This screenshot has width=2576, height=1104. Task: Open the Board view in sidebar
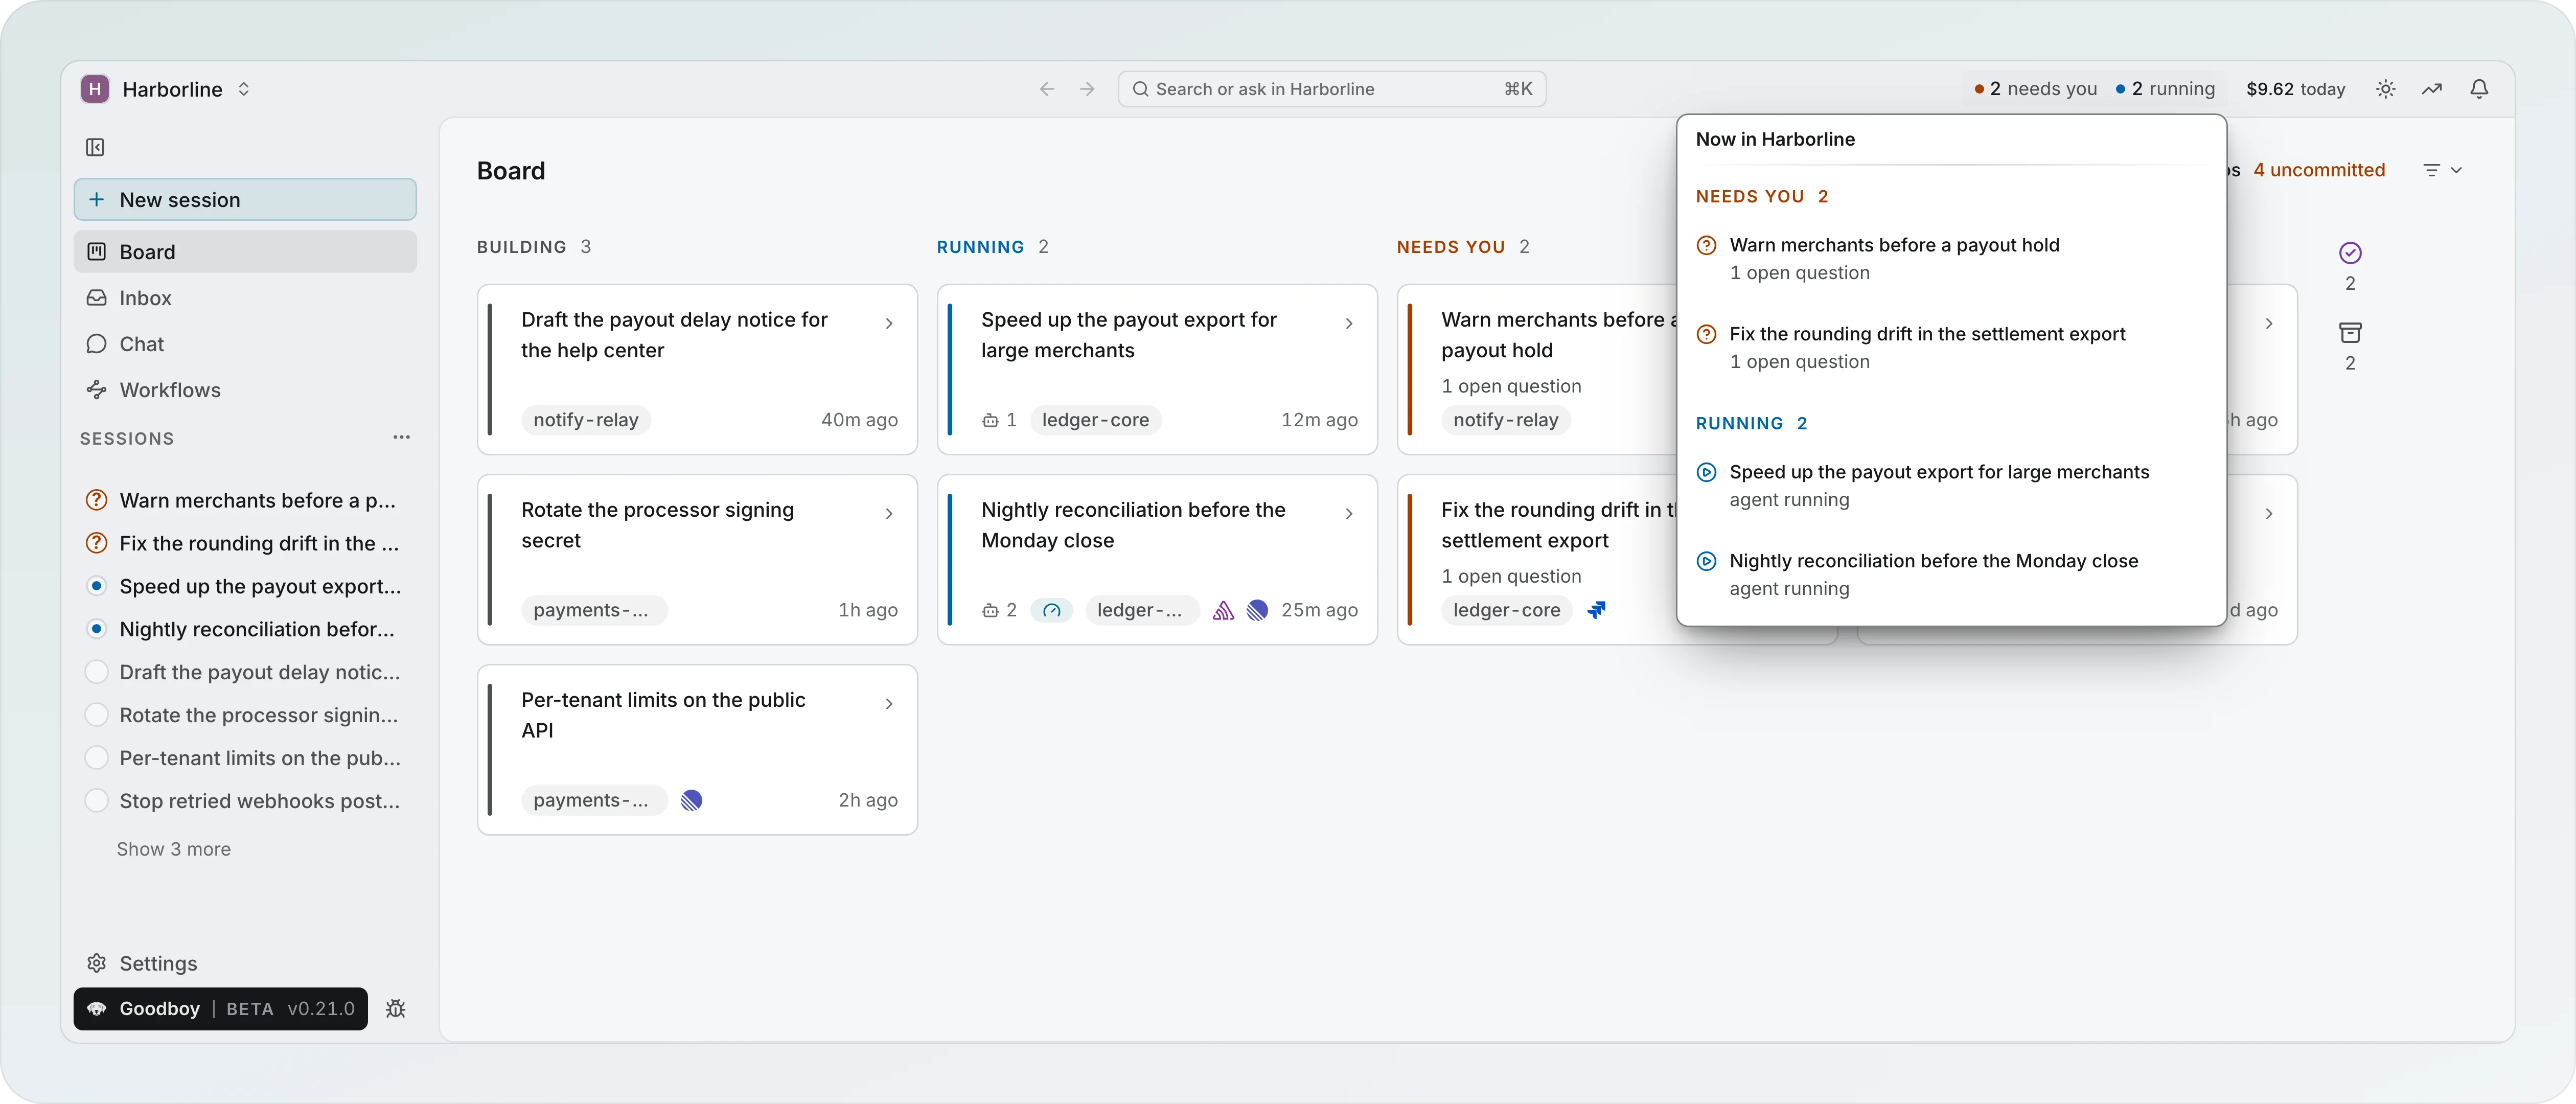[245, 252]
